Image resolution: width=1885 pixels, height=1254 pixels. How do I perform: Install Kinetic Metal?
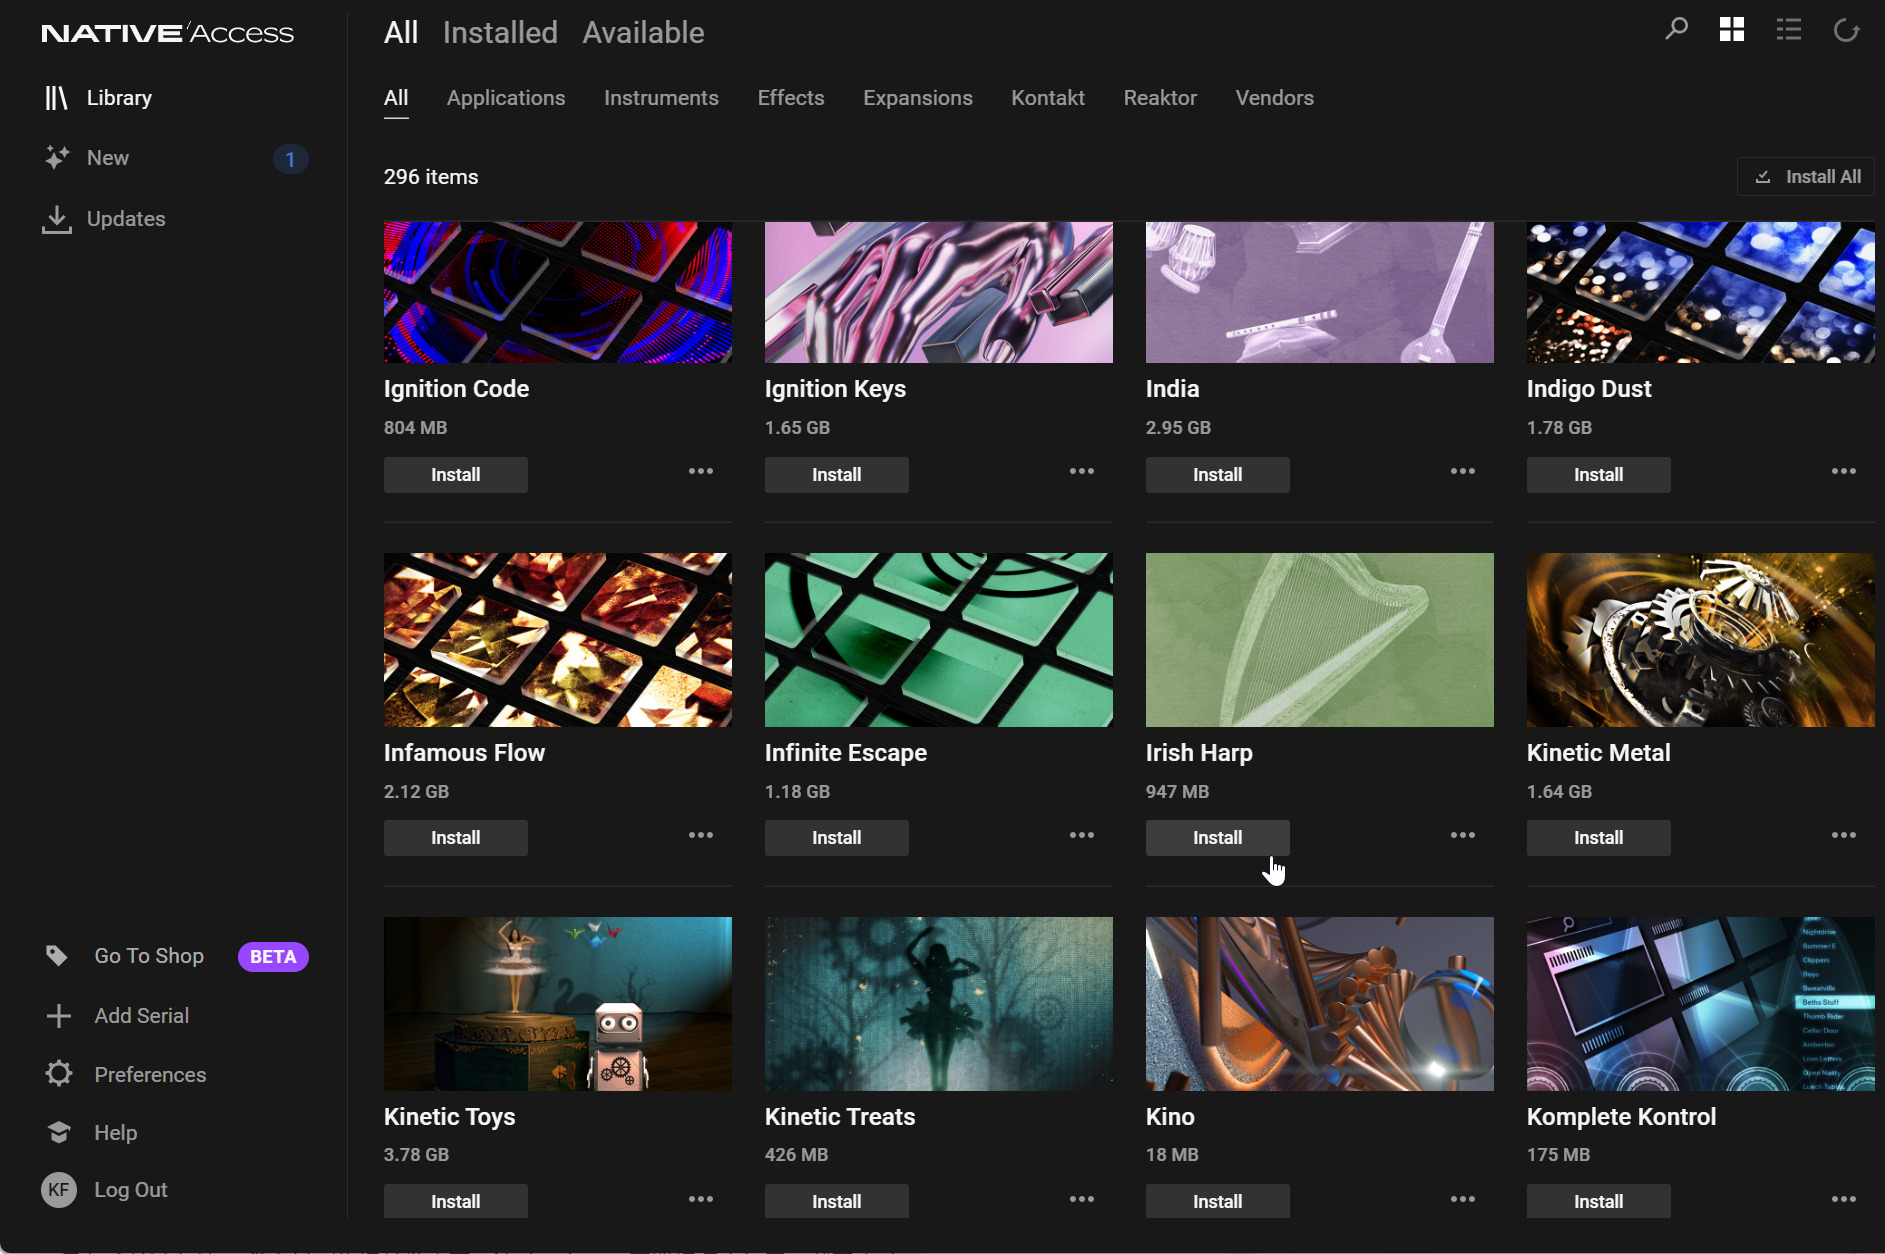tap(1599, 838)
